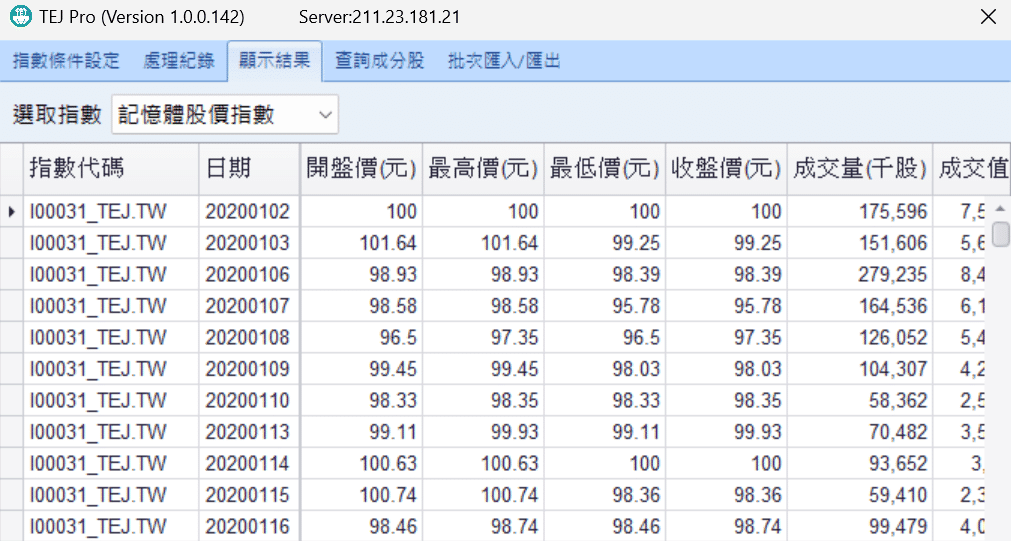Click the 最低價(元) column header
Screen dimensions: 1011x541
click(x=605, y=168)
